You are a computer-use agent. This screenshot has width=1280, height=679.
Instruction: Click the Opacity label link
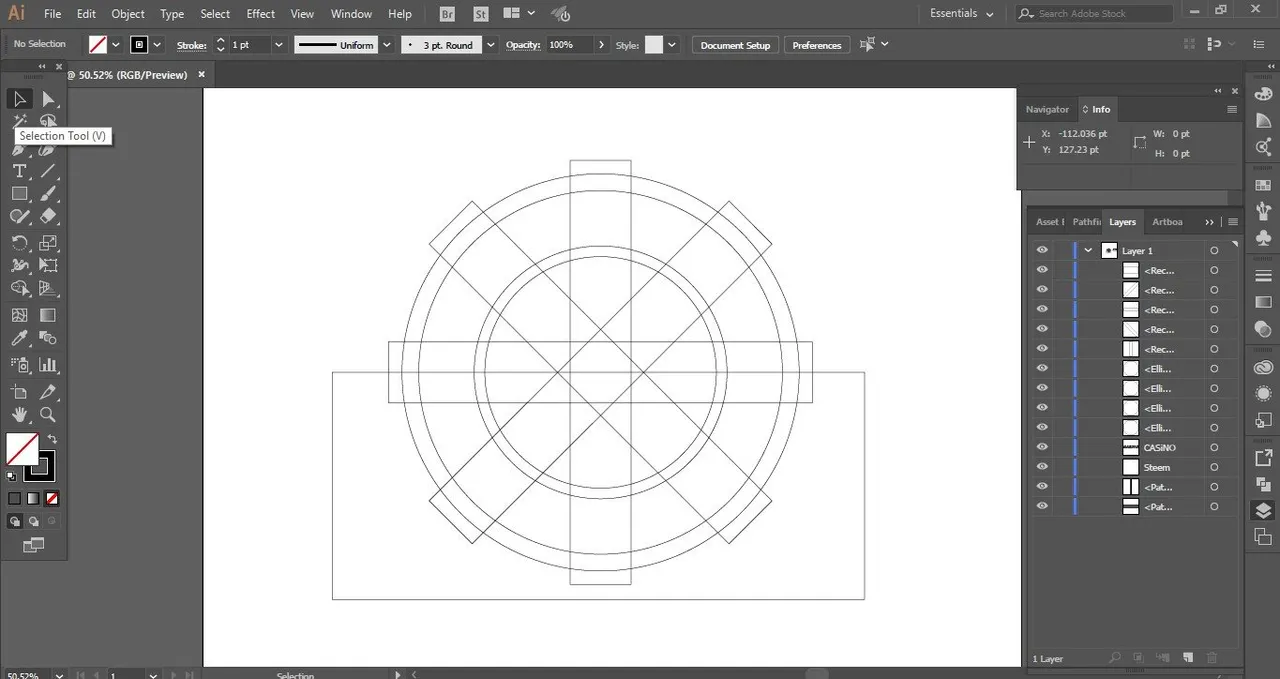point(523,45)
